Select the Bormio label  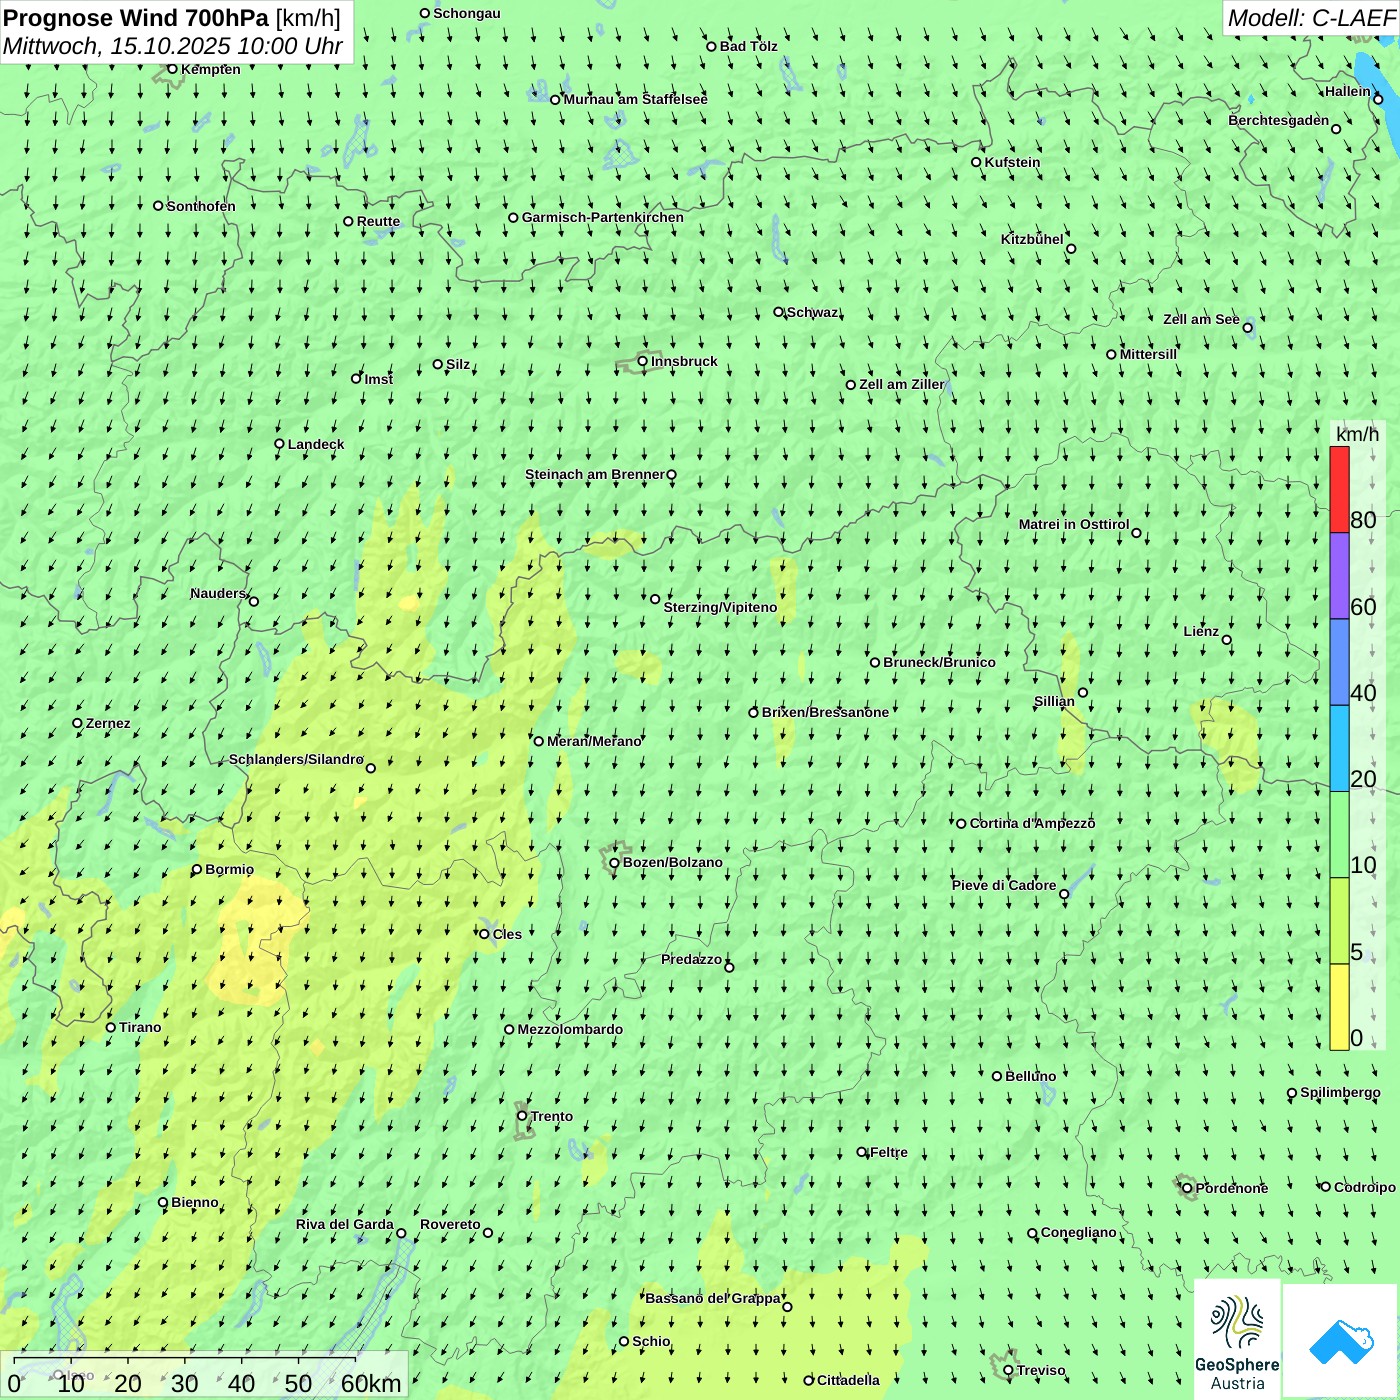click(229, 869)
